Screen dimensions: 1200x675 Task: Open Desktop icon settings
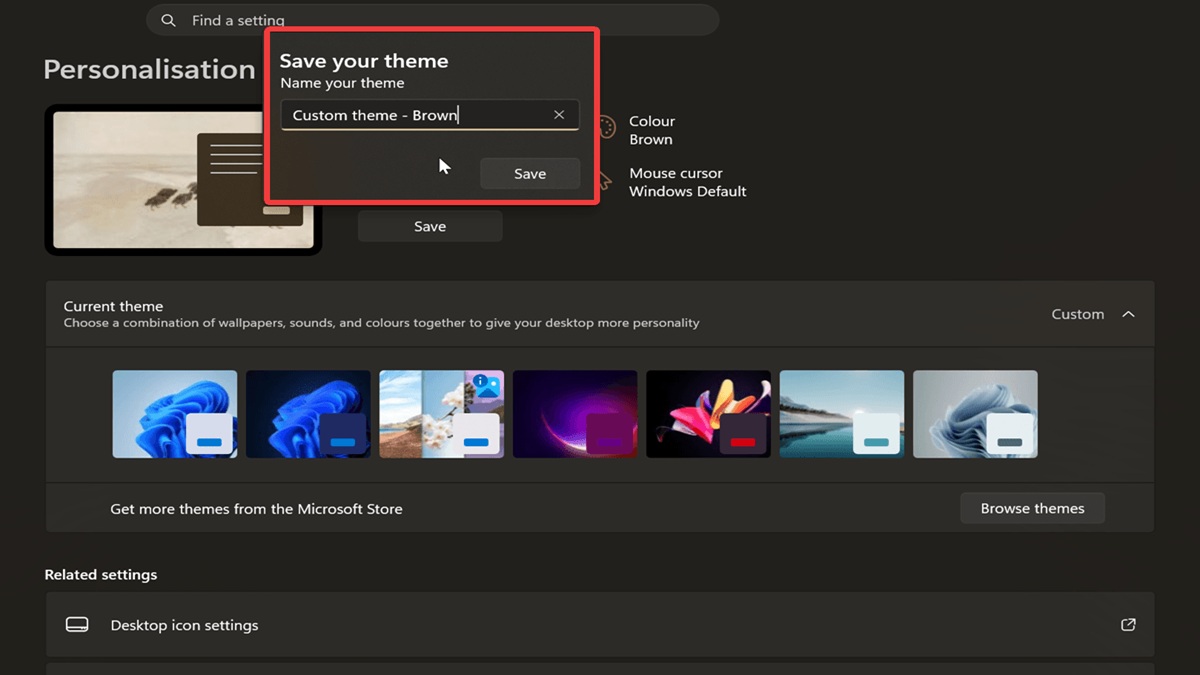pyautogui.click(x=600, y=625)
